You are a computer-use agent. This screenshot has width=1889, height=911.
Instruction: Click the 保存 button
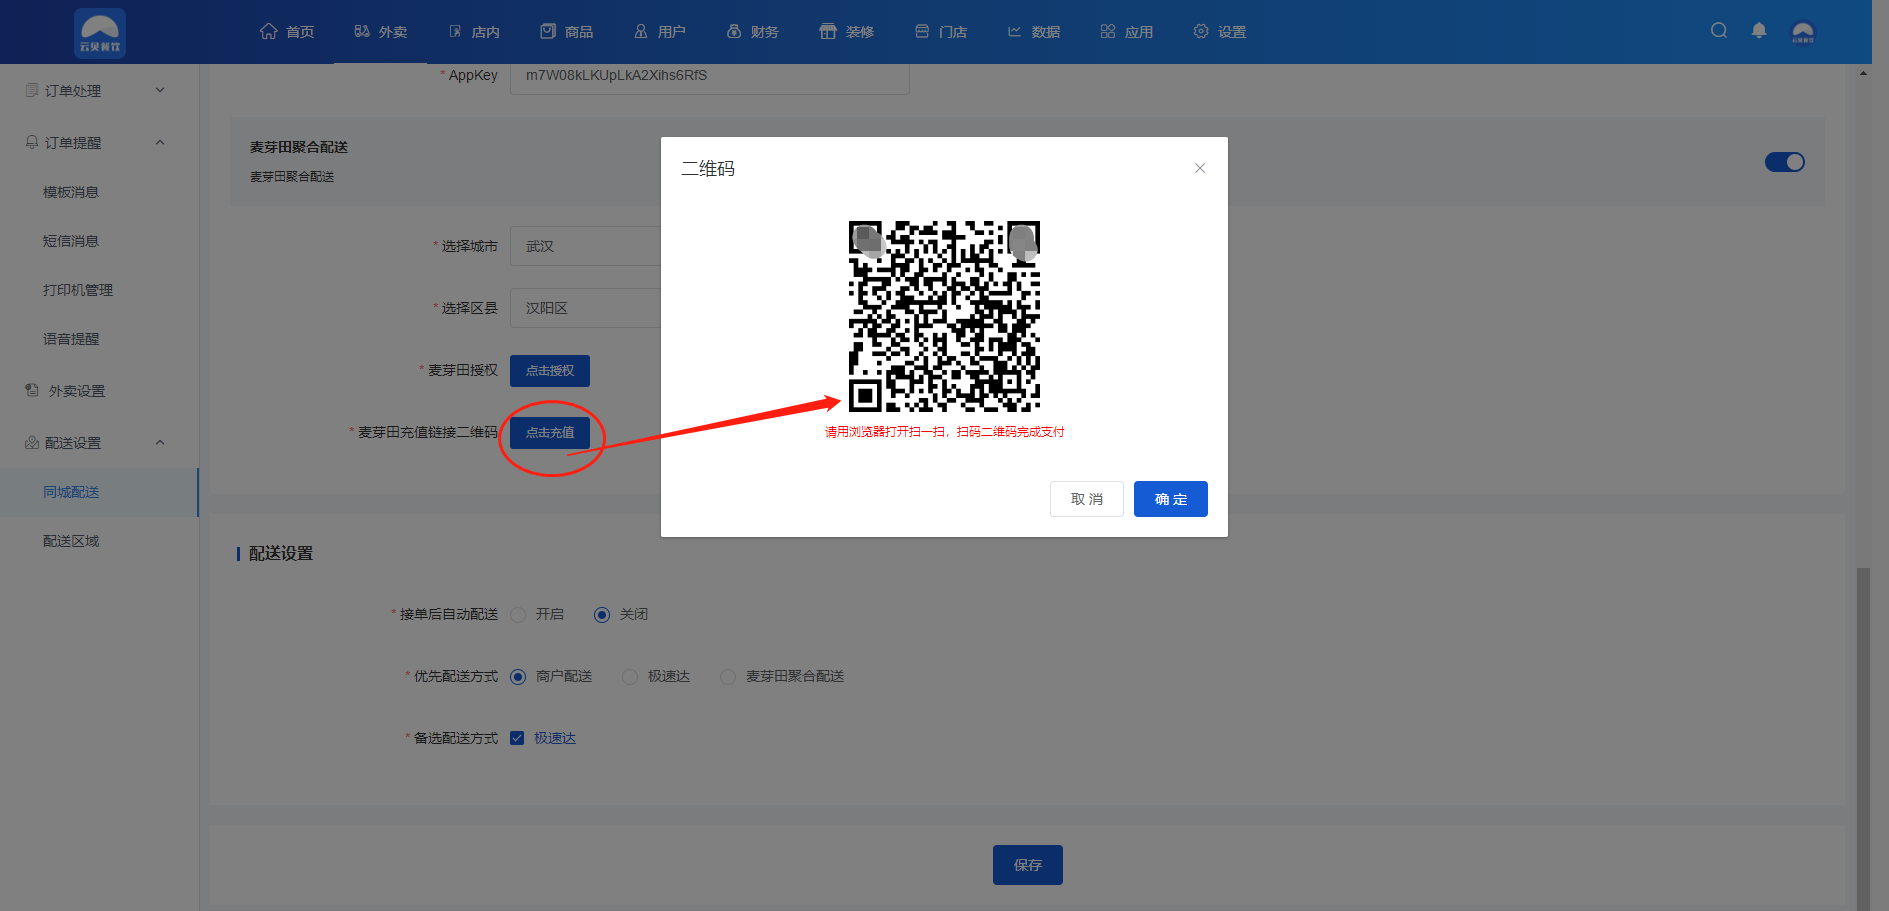pos(1028,865)
